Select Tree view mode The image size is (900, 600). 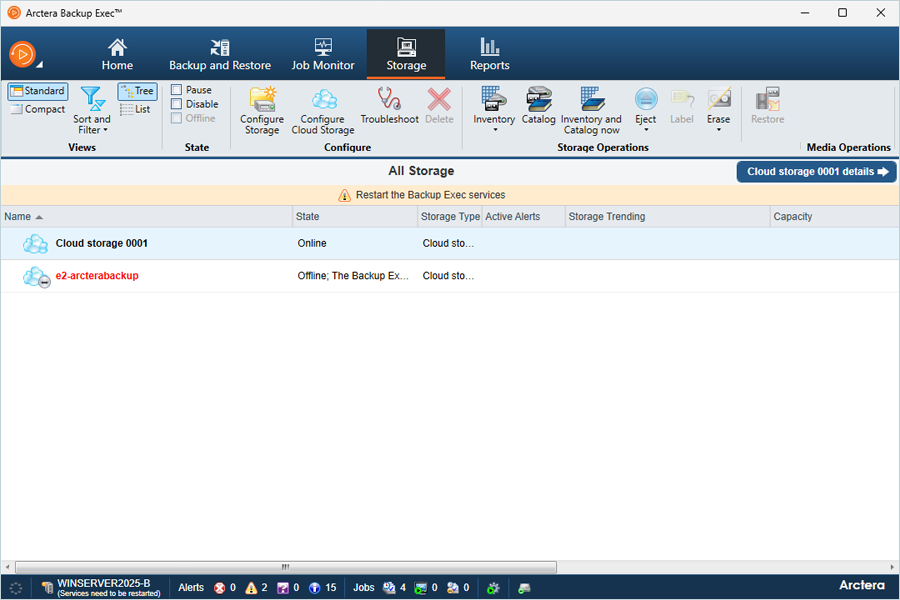point(137,91)
